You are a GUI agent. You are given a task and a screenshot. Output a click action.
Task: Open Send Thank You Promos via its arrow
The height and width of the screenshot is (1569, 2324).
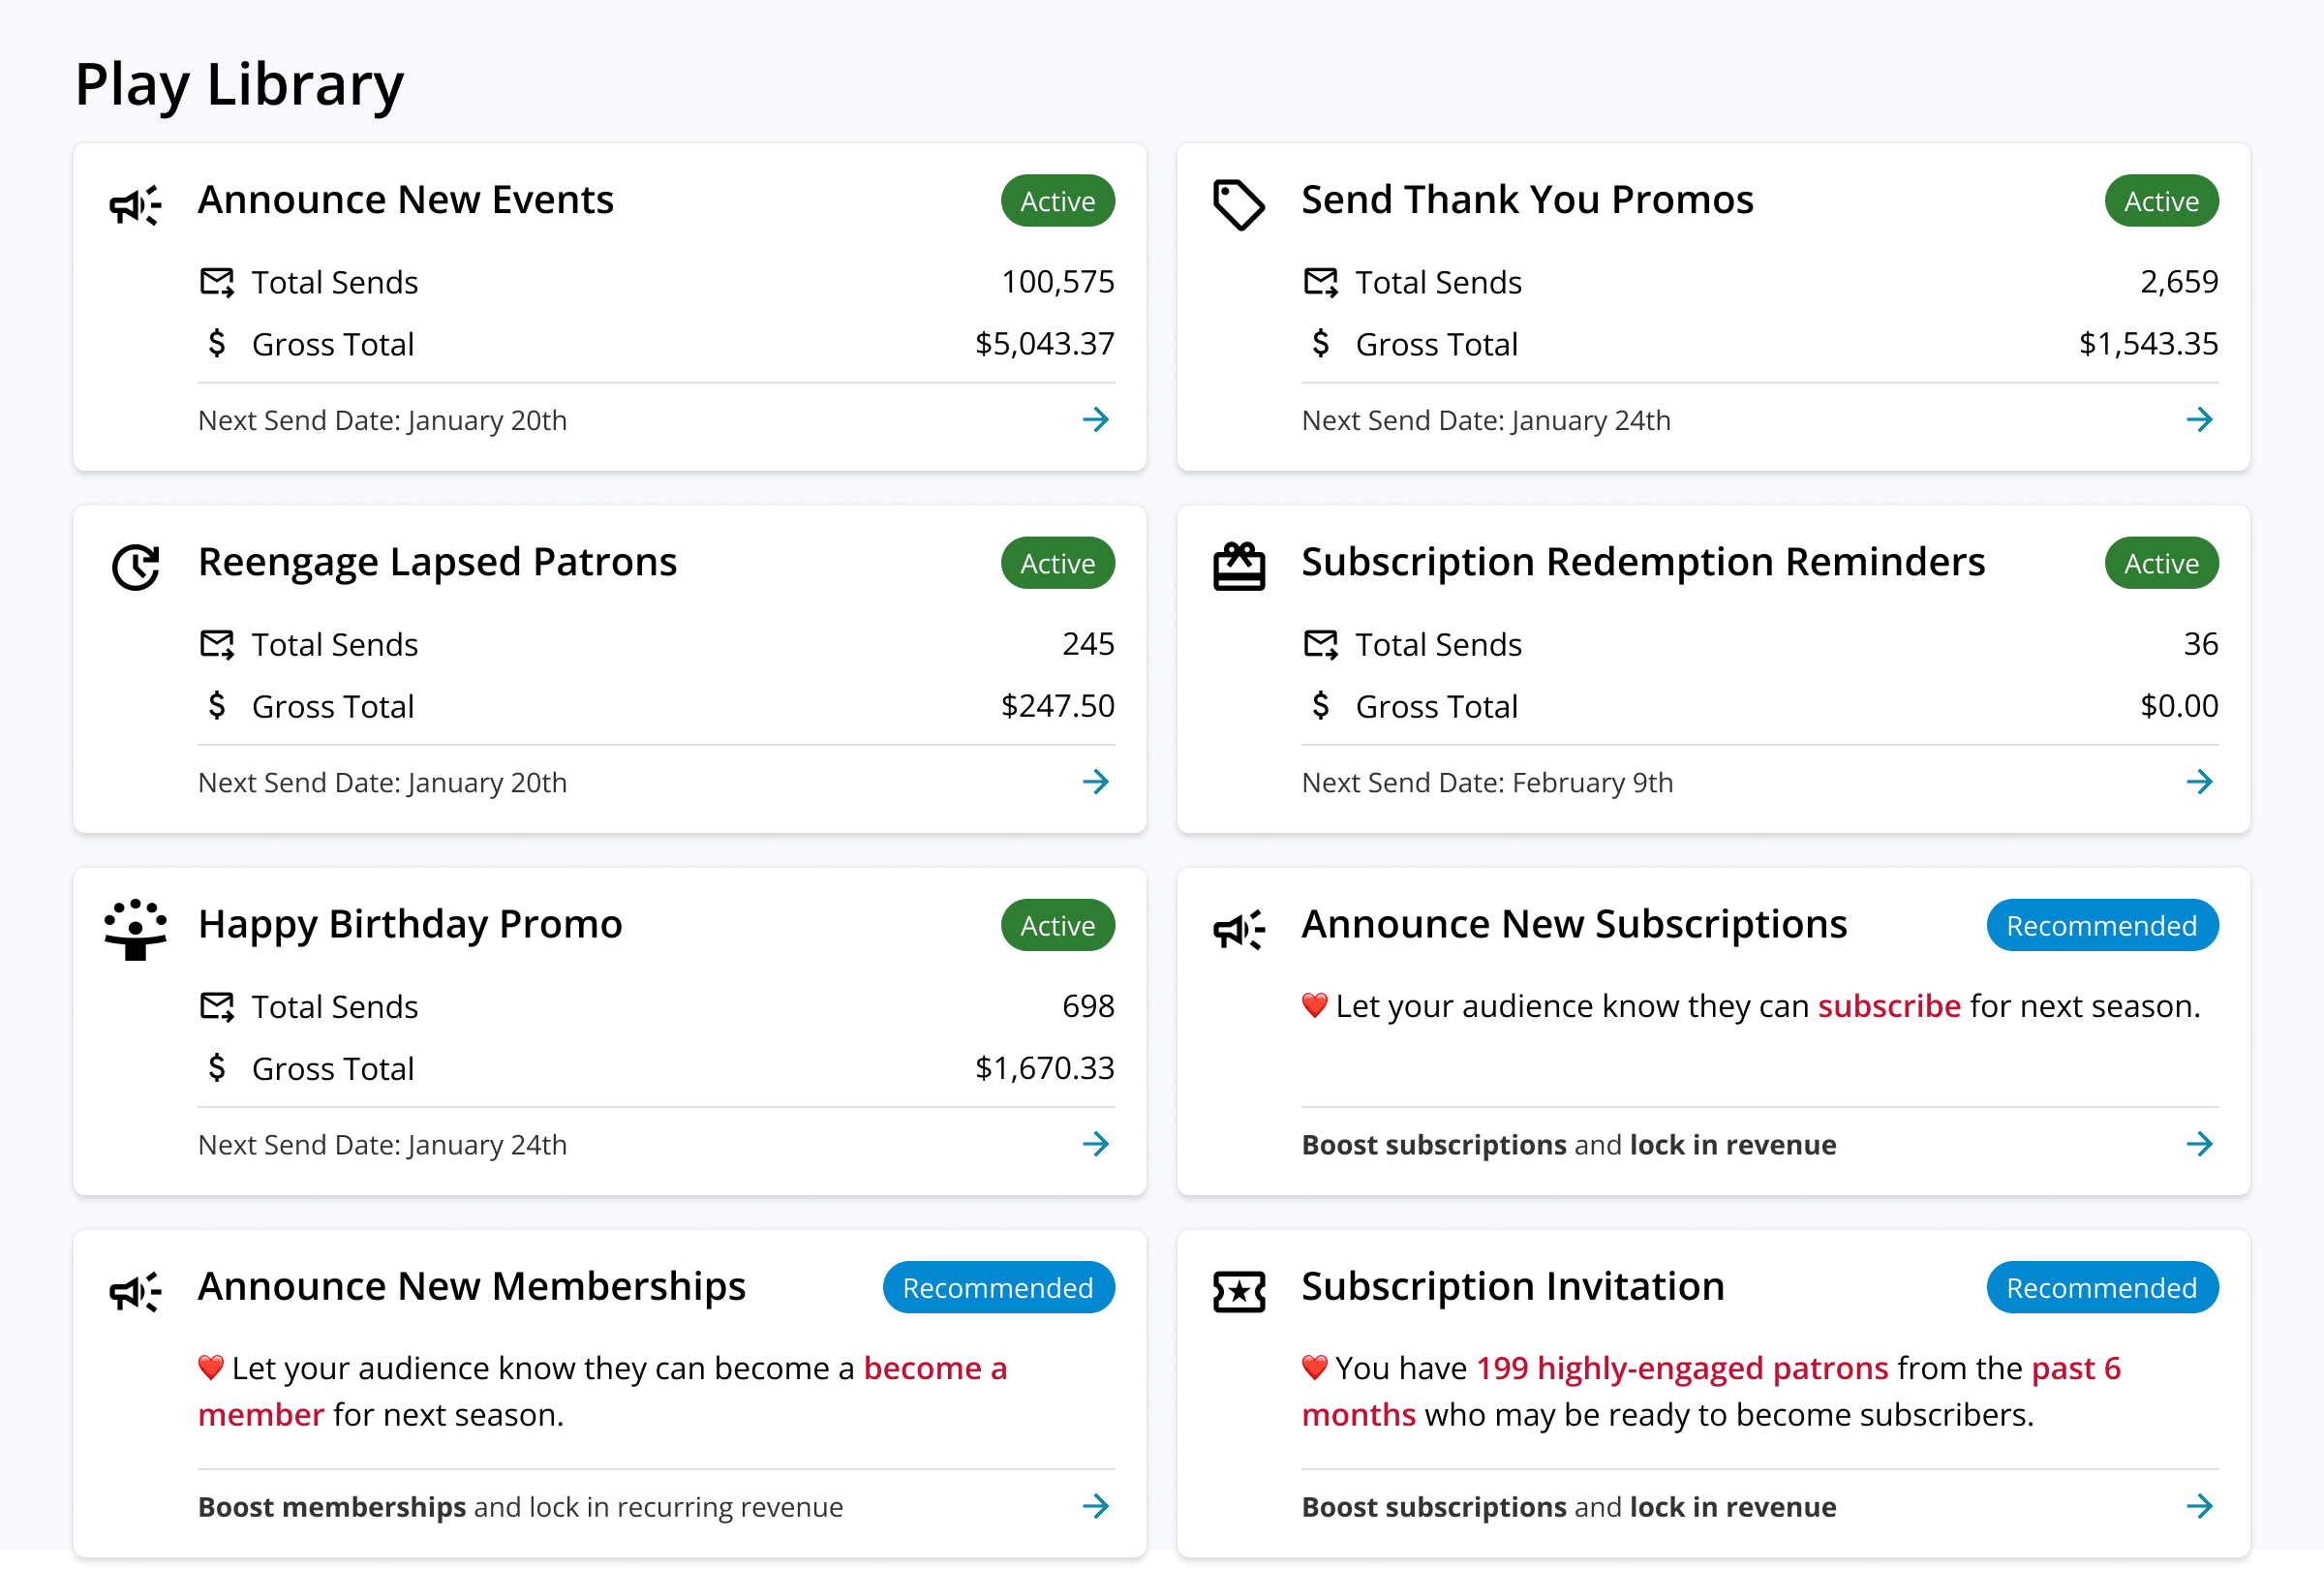click(x=2198, y=419)
